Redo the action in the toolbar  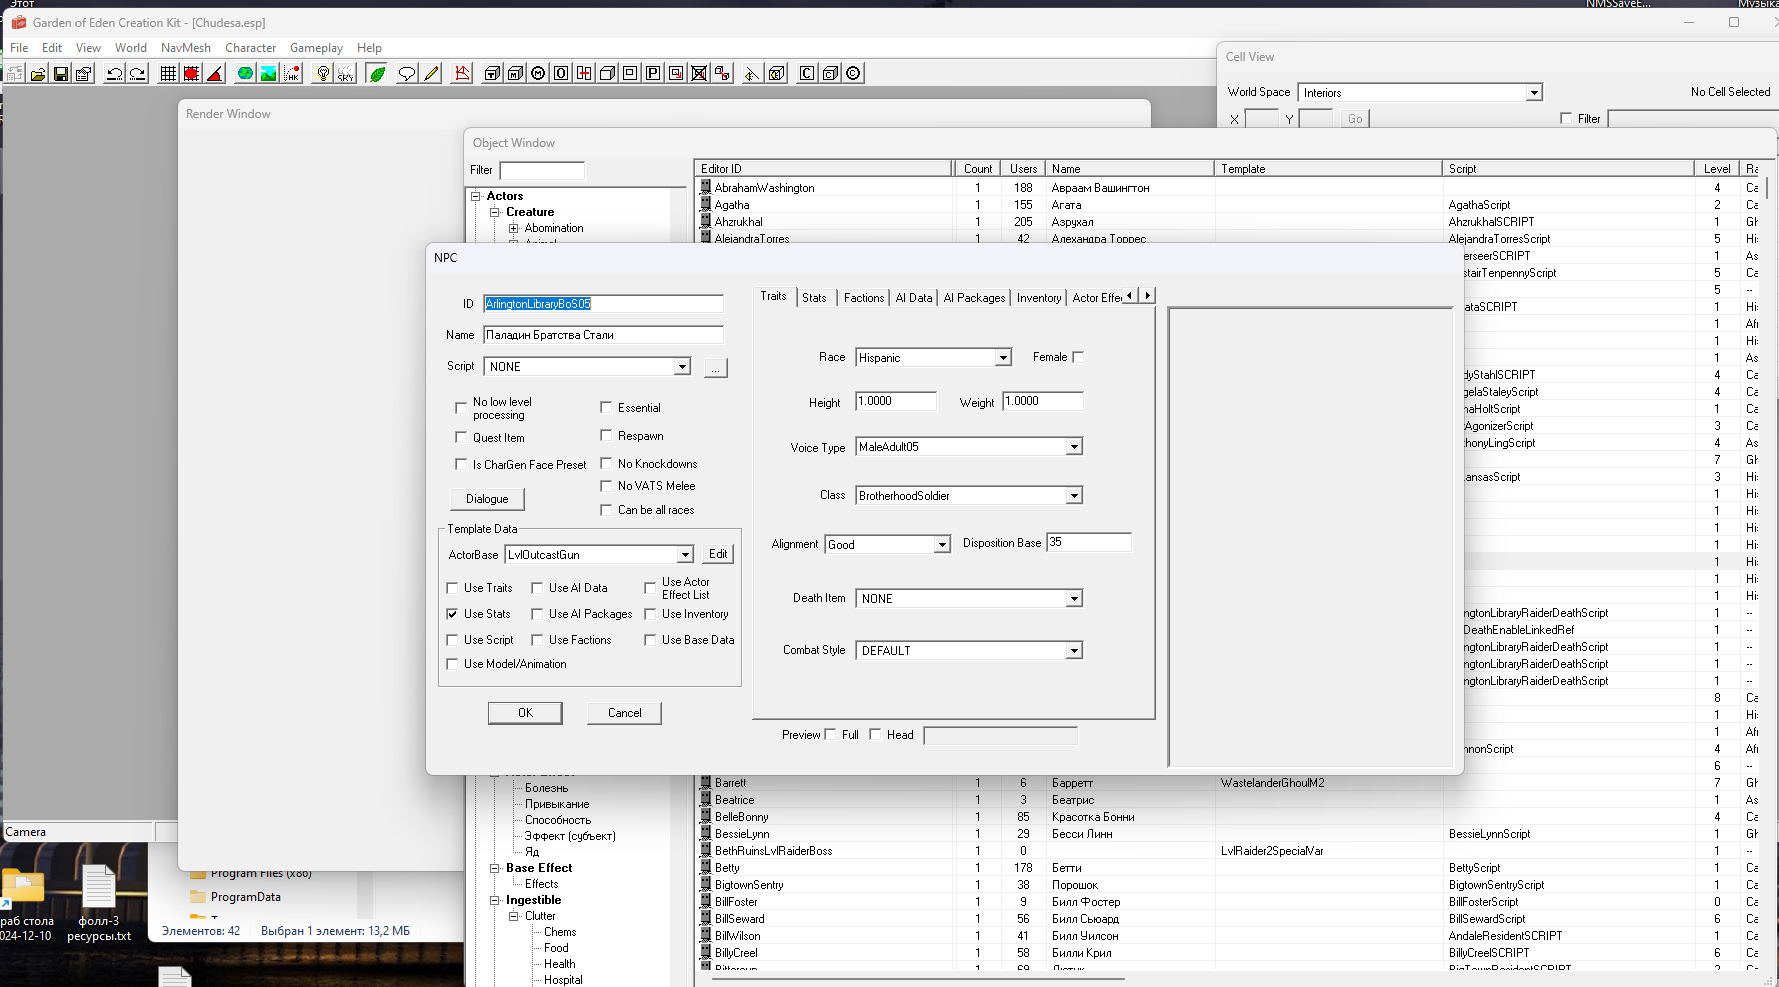[x=138, y=73]
